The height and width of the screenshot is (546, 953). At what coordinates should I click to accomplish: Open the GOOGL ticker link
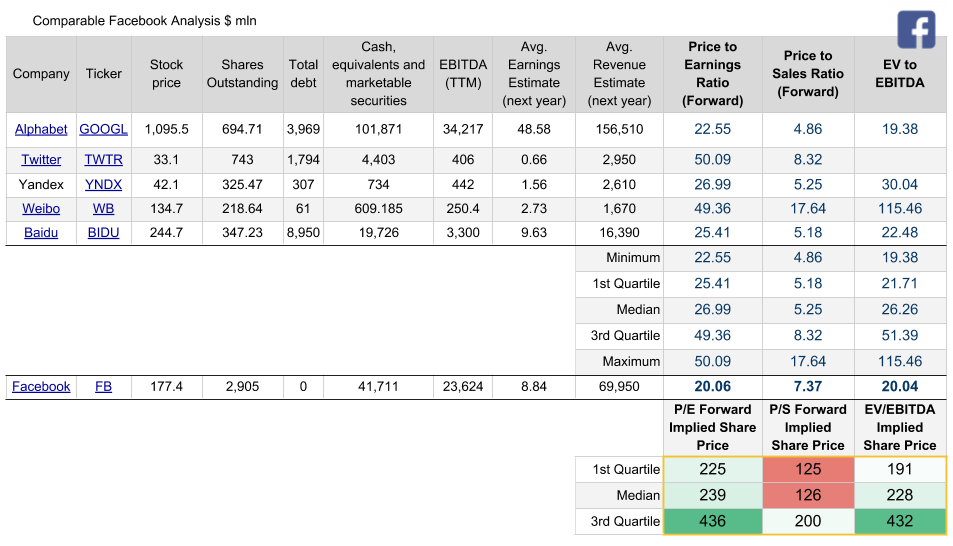pyautogui.click(x=103, y=129)
